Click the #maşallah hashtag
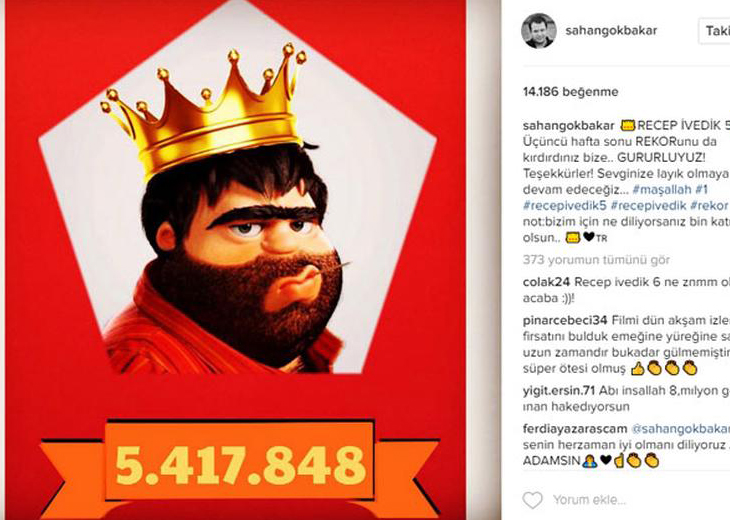This screenshot has width=730, height=520. tap(662, 189)
